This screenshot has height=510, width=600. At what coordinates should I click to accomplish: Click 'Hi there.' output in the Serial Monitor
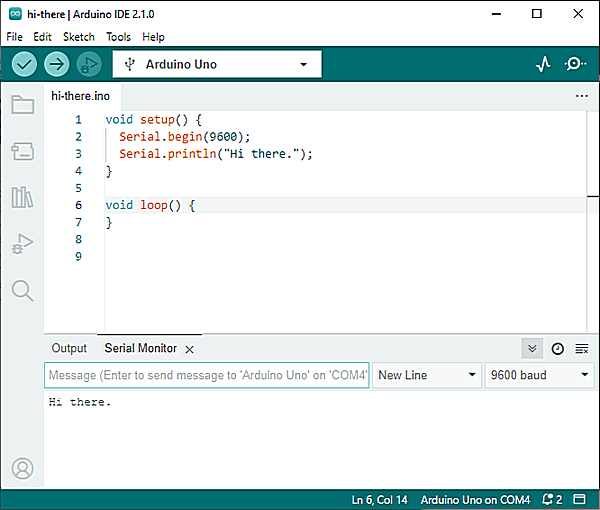(80, 402)
